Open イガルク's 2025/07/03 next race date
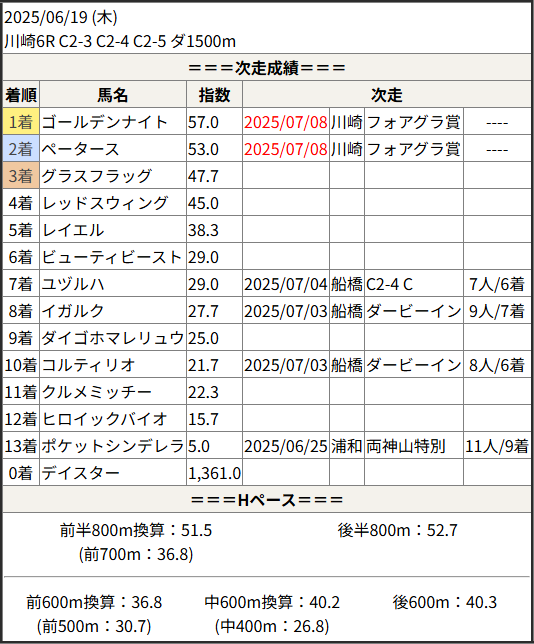Image resolution: width=534 pixels, height=644 pixels. pyautogui.click(x=285, y=311)
